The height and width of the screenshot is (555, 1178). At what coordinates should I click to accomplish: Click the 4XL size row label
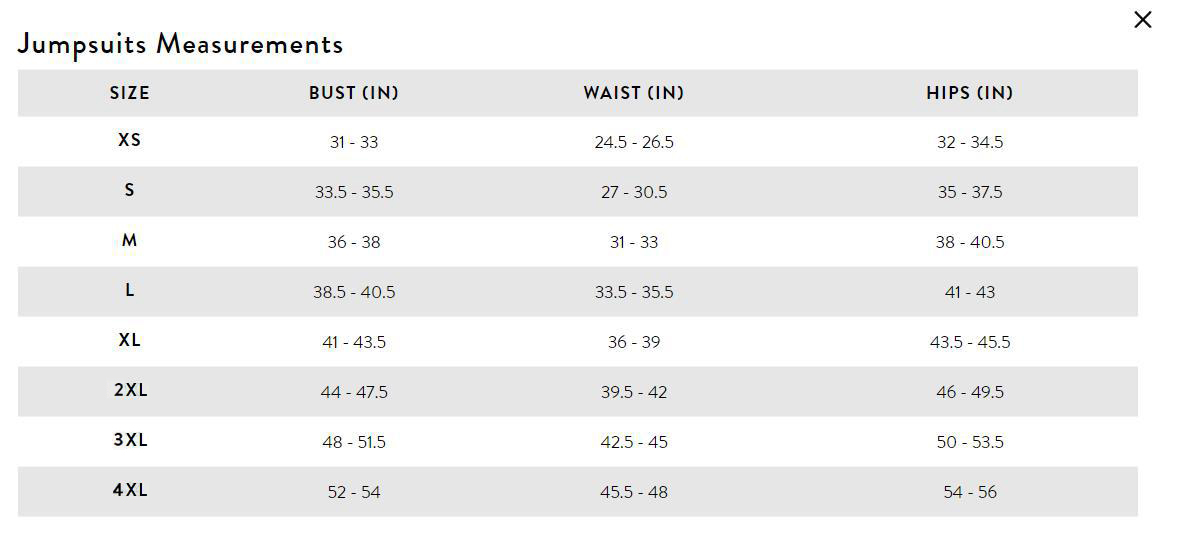[130, 490]
